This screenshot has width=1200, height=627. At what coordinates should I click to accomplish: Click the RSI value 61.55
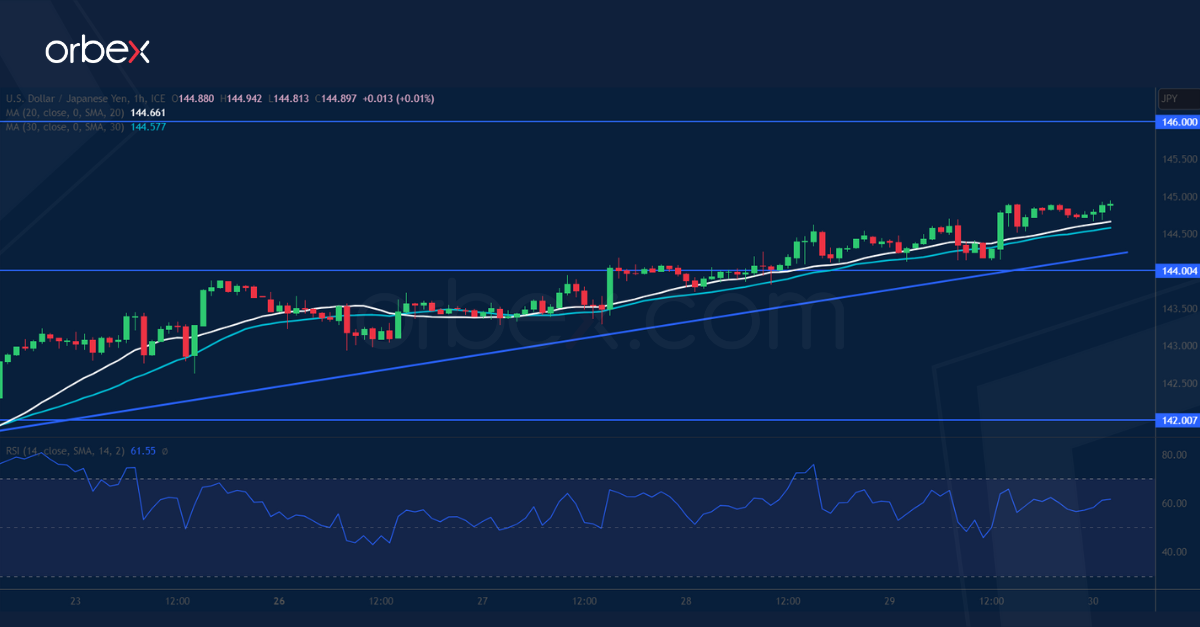pyautogui.click(x=142, y=451)
